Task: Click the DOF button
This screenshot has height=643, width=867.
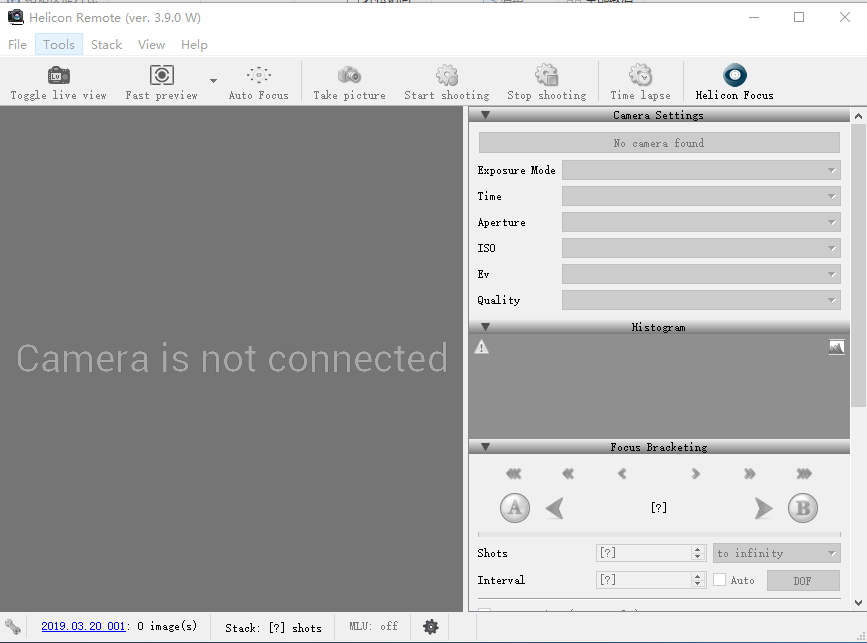Action: click(802, 581)
